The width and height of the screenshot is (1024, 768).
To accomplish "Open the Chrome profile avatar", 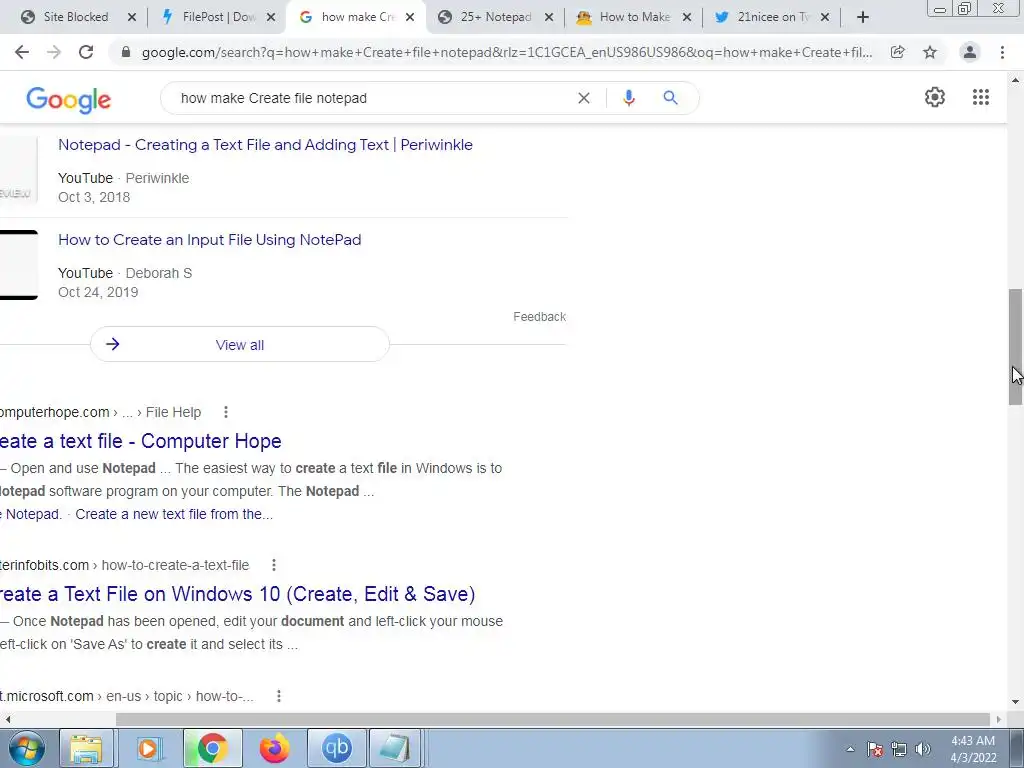I will tap(970, 52).
